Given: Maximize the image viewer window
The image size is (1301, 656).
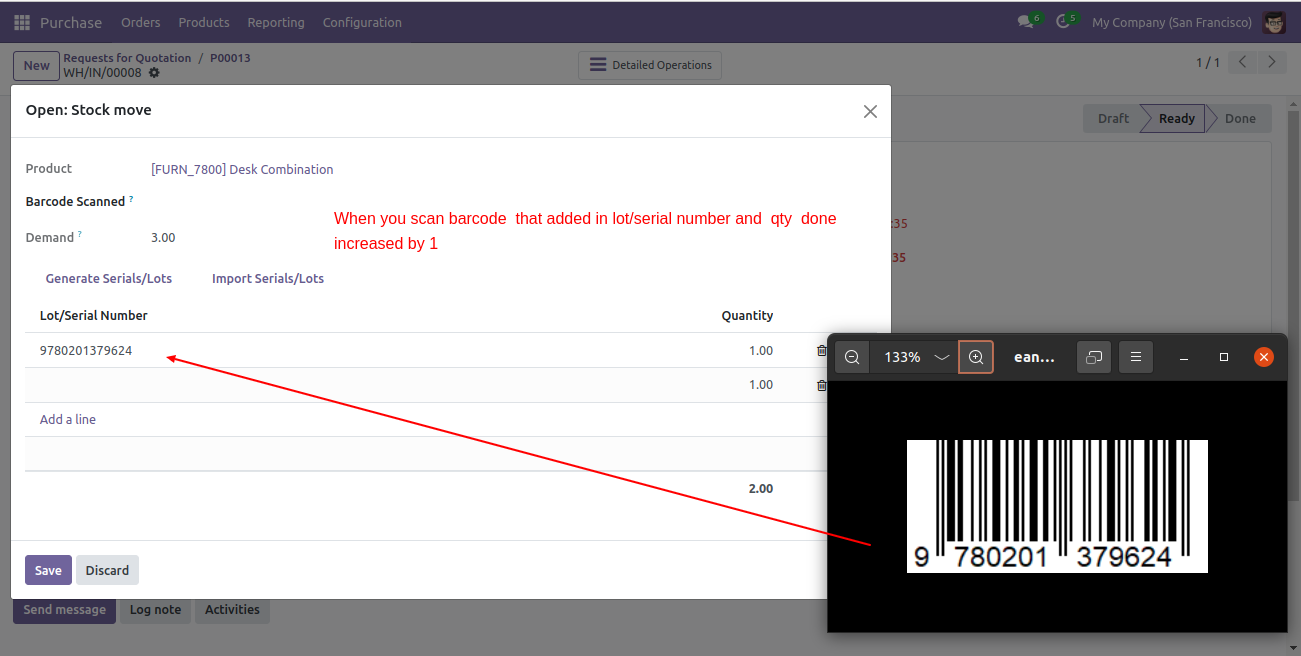Looking at the screenshot, I should click(1224, 357).
